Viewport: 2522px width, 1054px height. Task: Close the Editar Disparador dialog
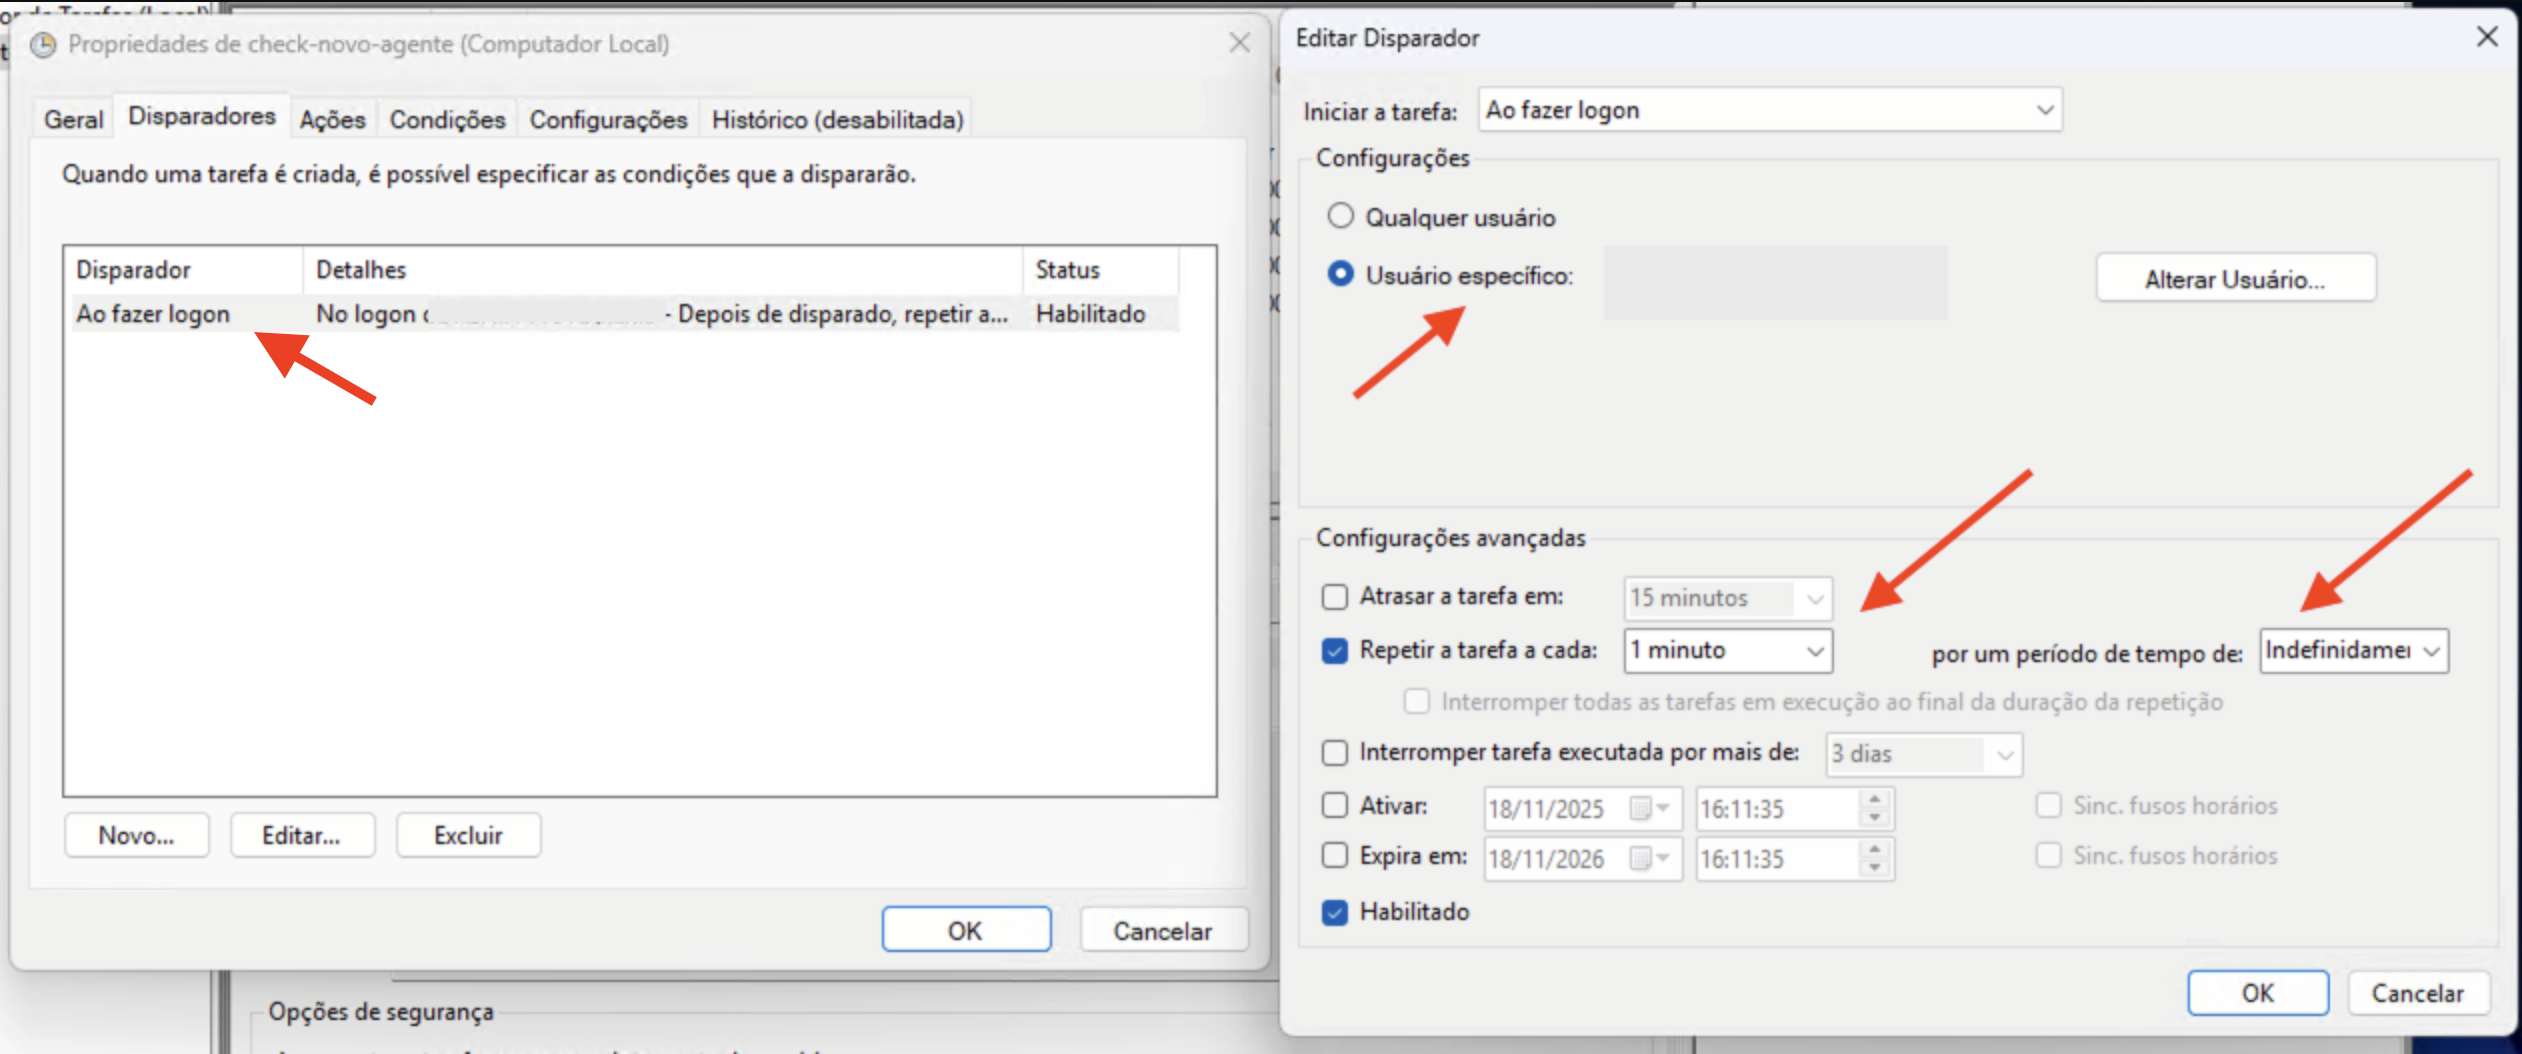(2486, 38)
